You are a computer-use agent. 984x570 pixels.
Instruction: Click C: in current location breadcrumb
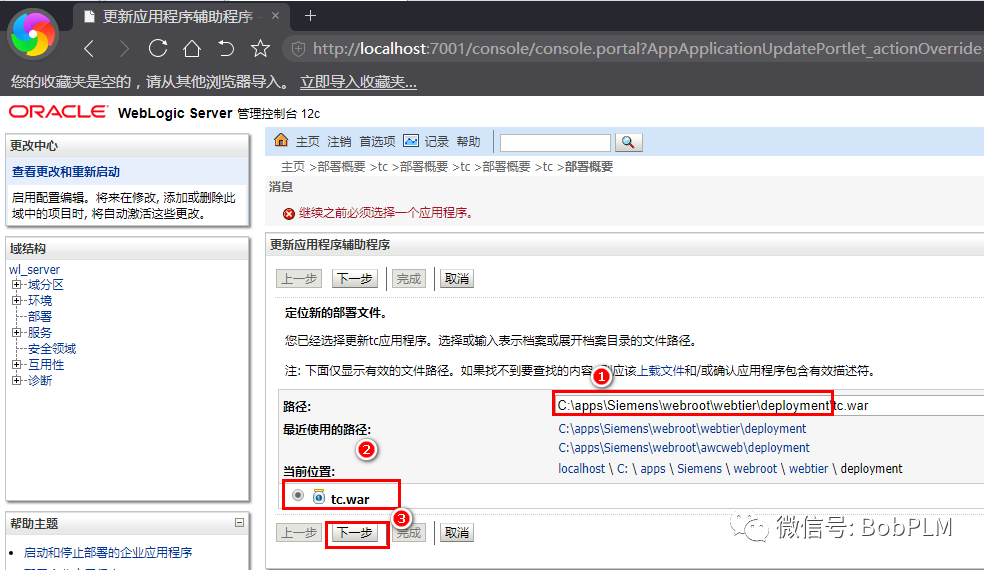coord(623,468)
